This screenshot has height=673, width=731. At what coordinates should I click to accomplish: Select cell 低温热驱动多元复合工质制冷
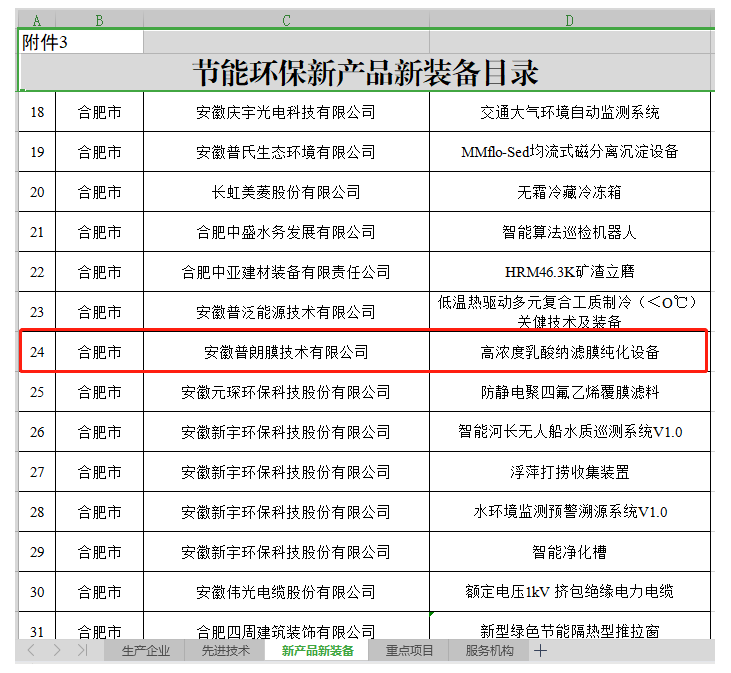[570, 311]
